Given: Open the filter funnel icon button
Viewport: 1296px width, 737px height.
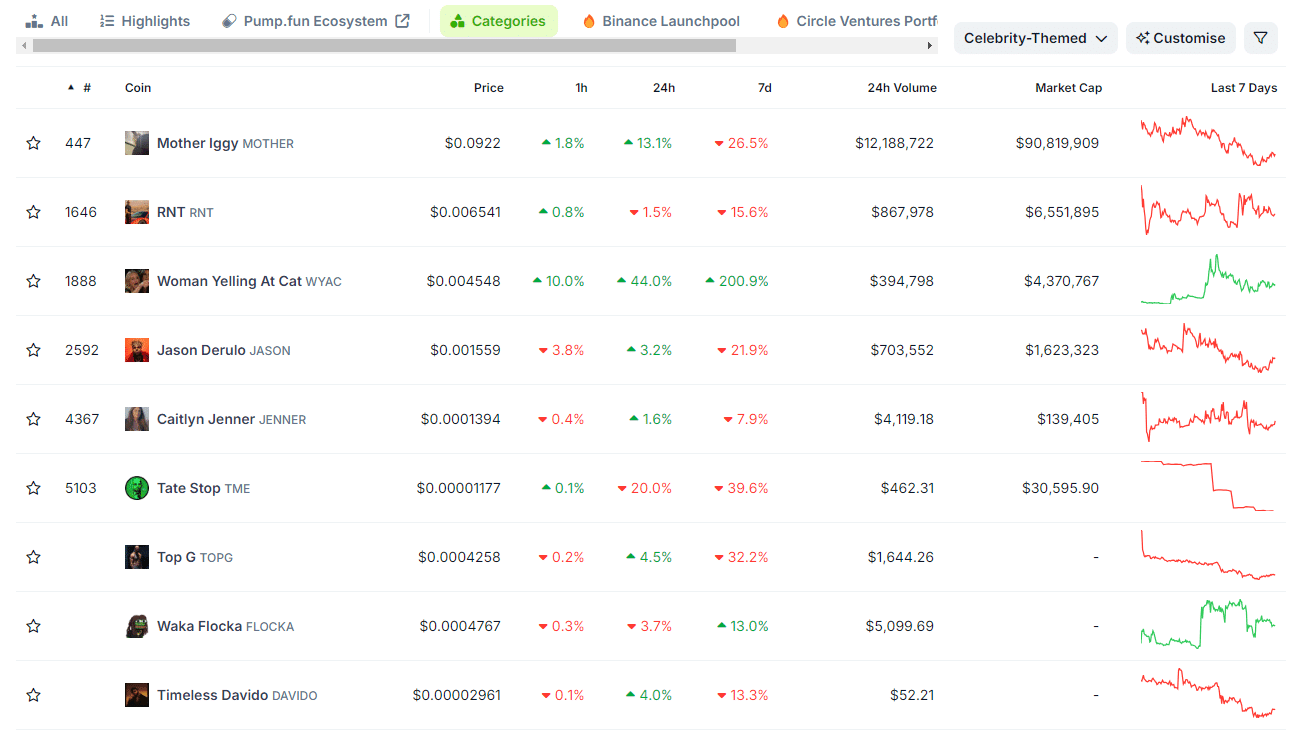Looking at the screenshot, I should (1261, 38).
